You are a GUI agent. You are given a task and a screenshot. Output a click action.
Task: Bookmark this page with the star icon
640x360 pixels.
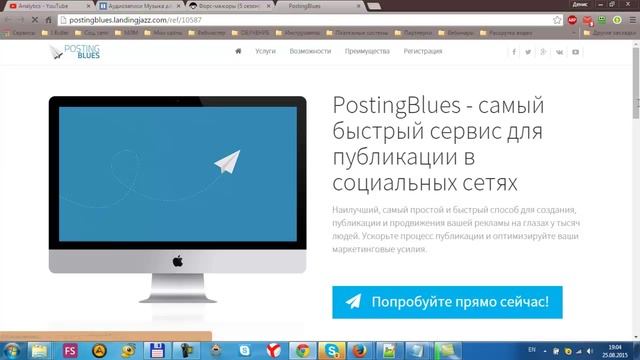pyautogui.click(x=557, y=20)
